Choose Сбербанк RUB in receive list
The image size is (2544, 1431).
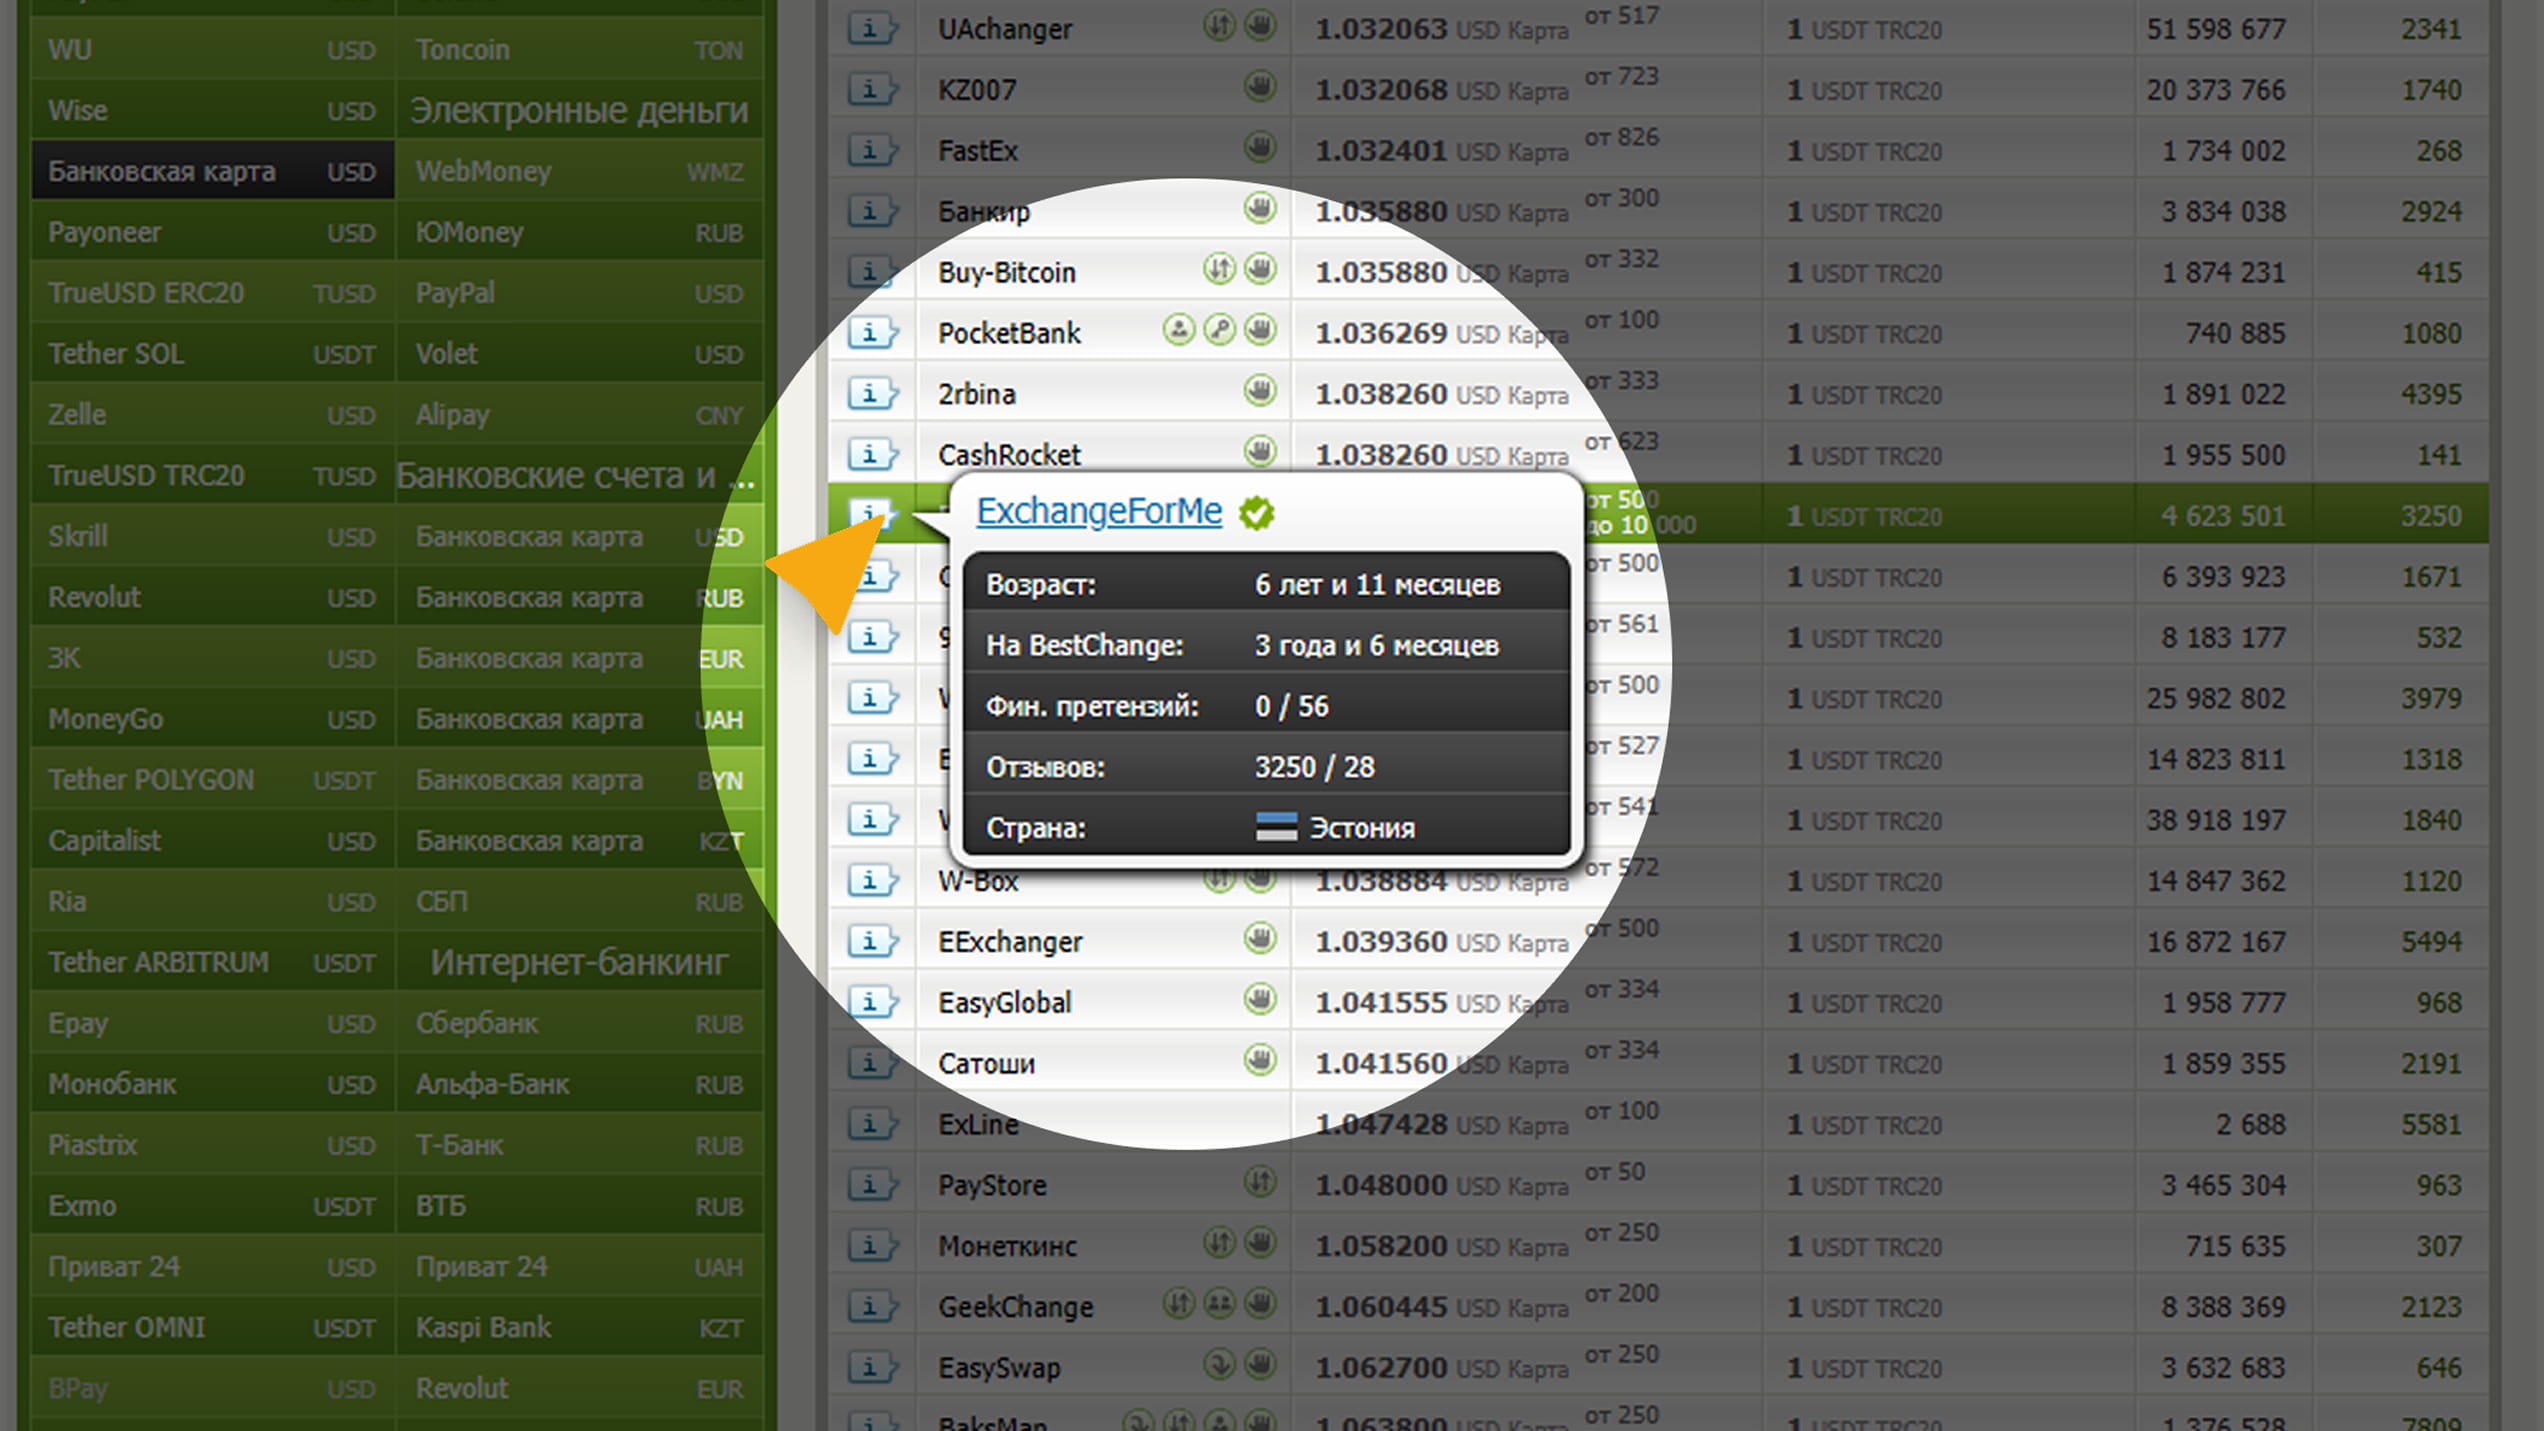[579, 1023]
